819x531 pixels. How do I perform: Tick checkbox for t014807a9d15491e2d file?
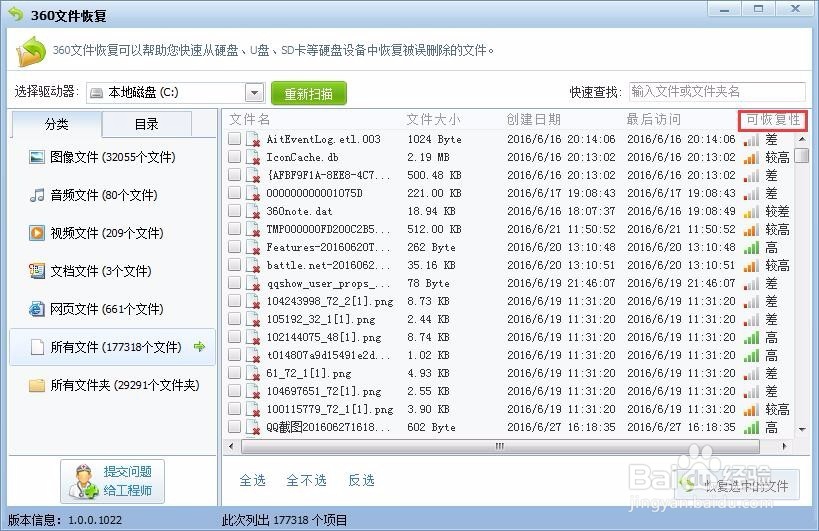click(x=235, y=355)
